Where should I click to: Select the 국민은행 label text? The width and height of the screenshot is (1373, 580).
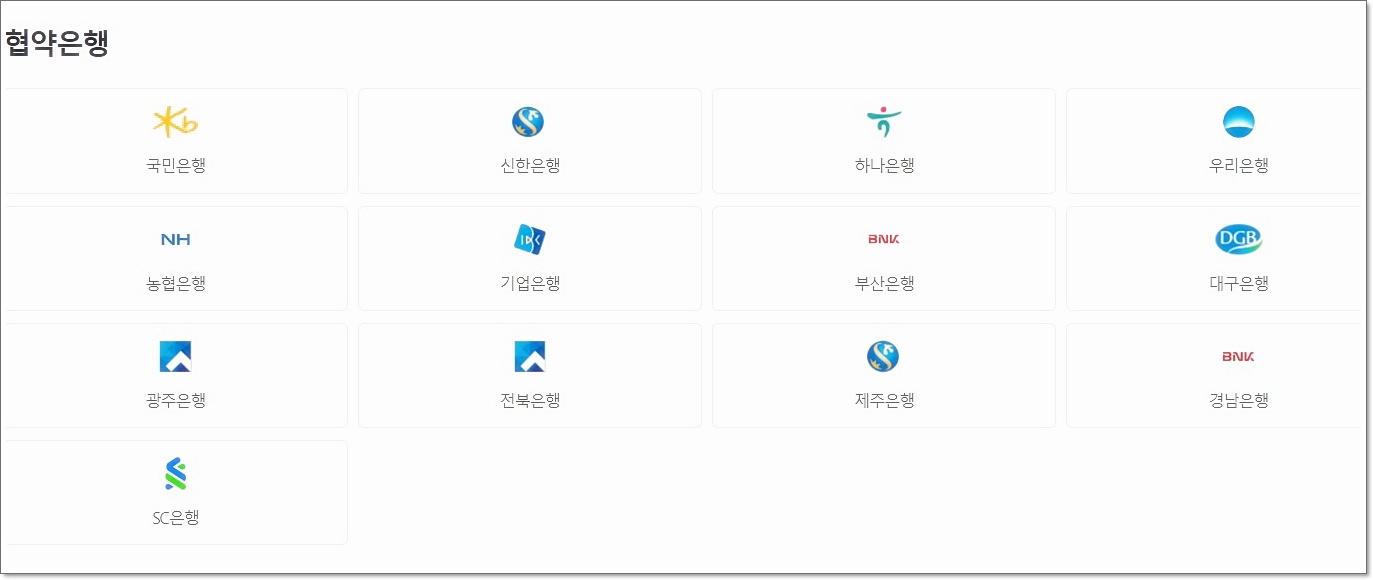tap(176, 165)
